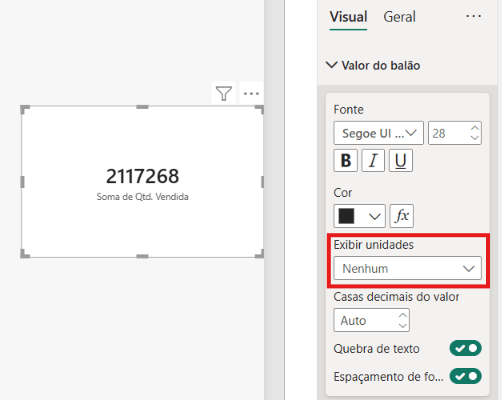Increase the Casas decimais do valor stepper
The height and width of the screenshot is (400, 502).
403,315
